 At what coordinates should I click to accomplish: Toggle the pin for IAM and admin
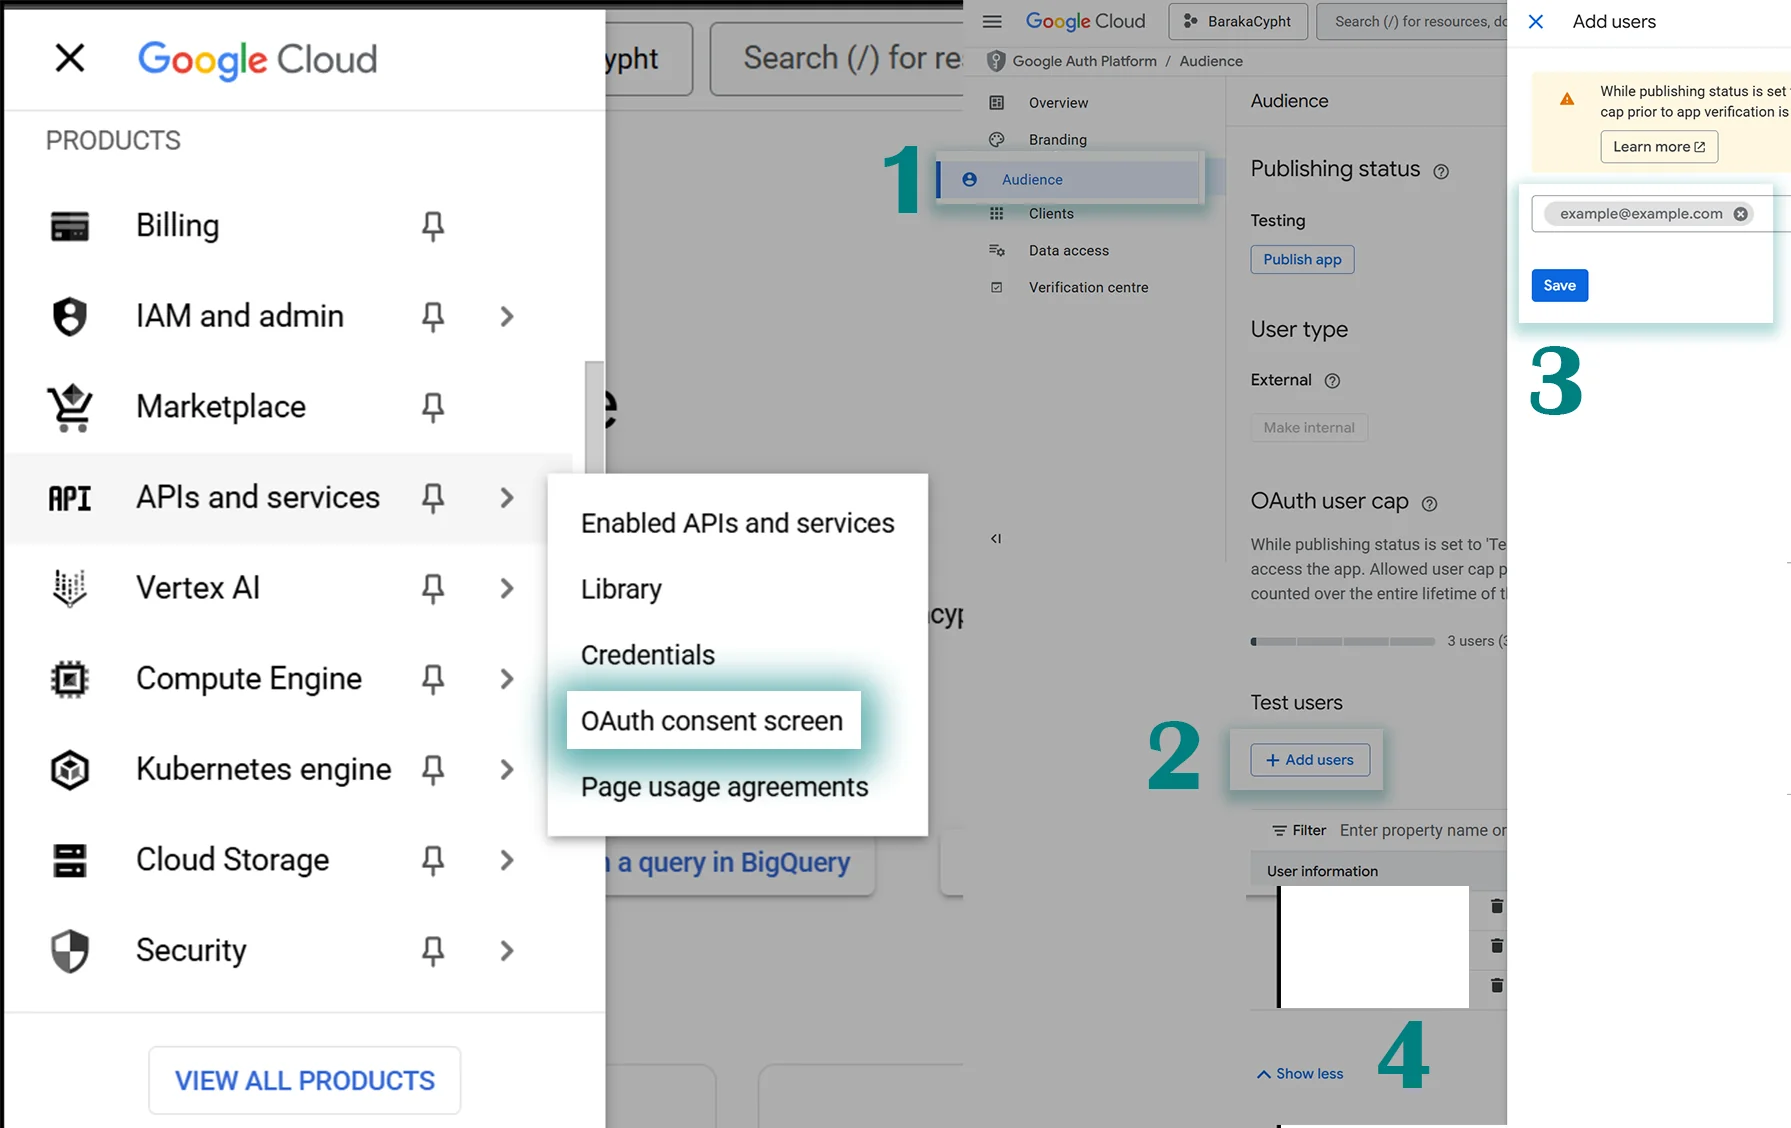click(433, 316)
